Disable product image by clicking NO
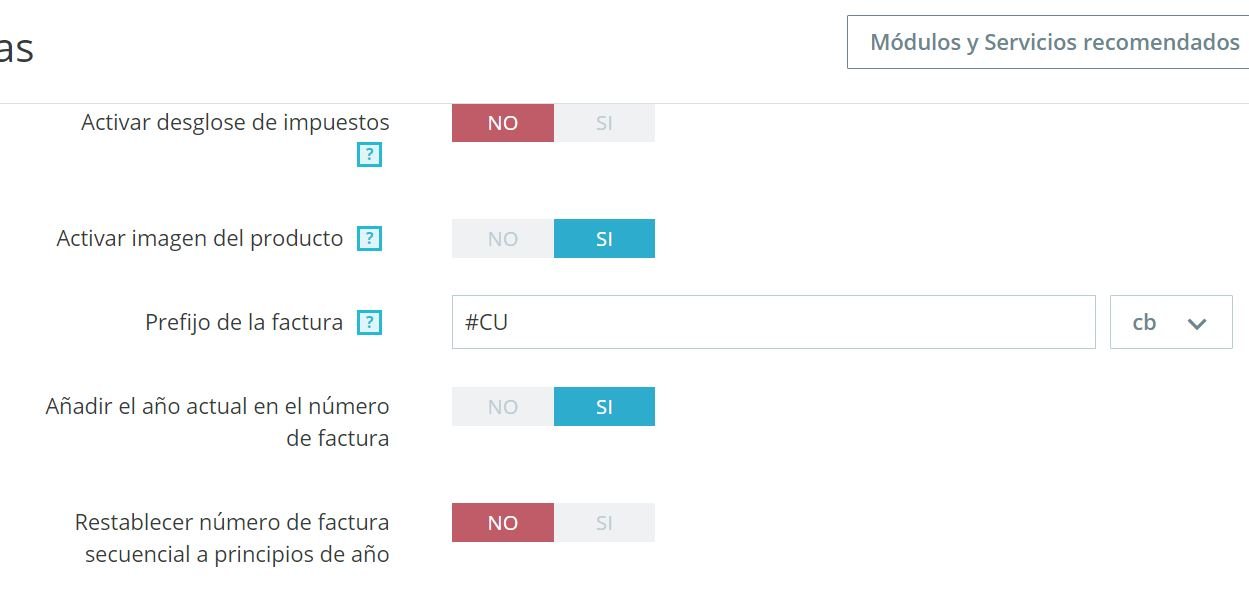 (502, 239)
